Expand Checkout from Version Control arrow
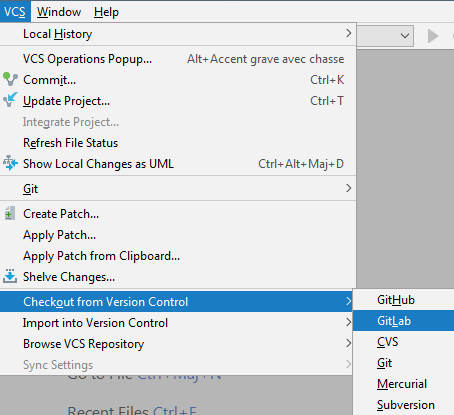Image resolution: width=454 pixels, height=415 pixels. pyautogui.click(x=348, y=301)
